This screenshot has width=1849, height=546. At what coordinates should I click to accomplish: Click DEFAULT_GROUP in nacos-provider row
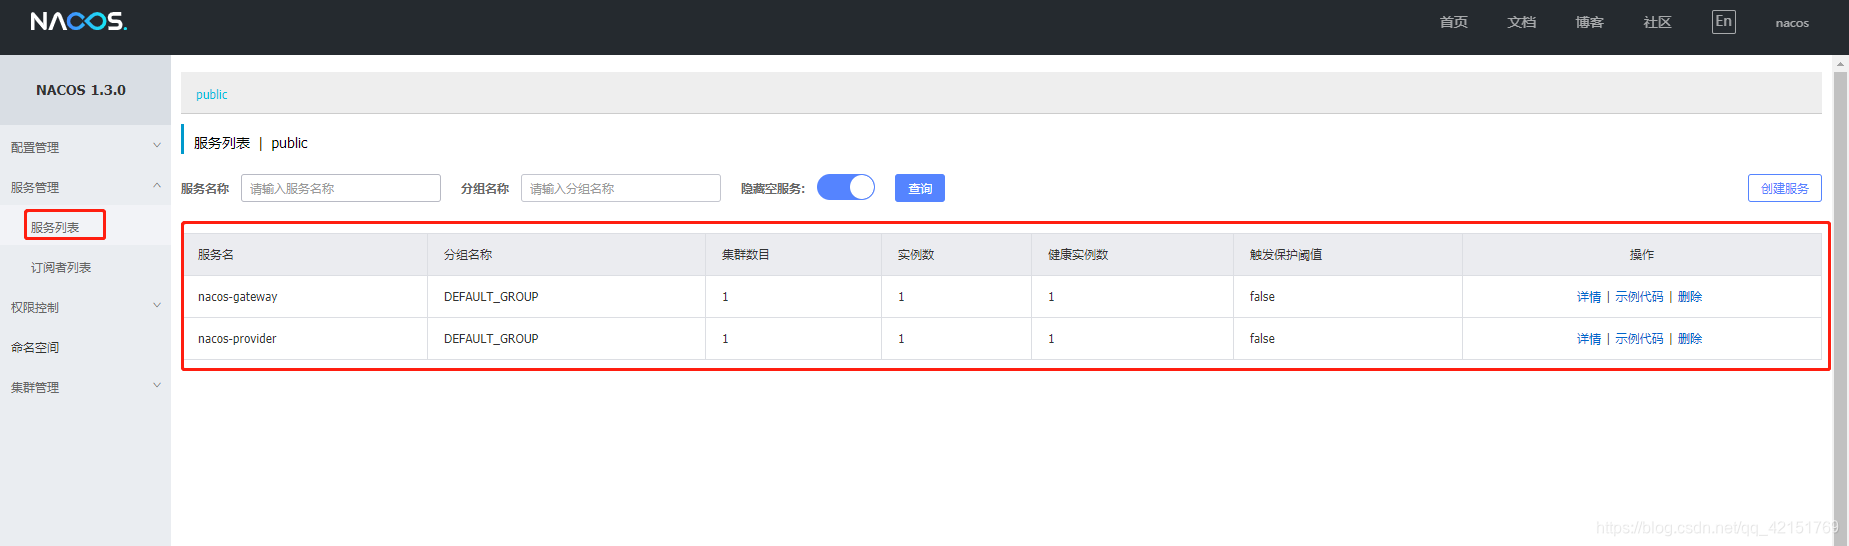pyautogui.click(x=491, y=339)
